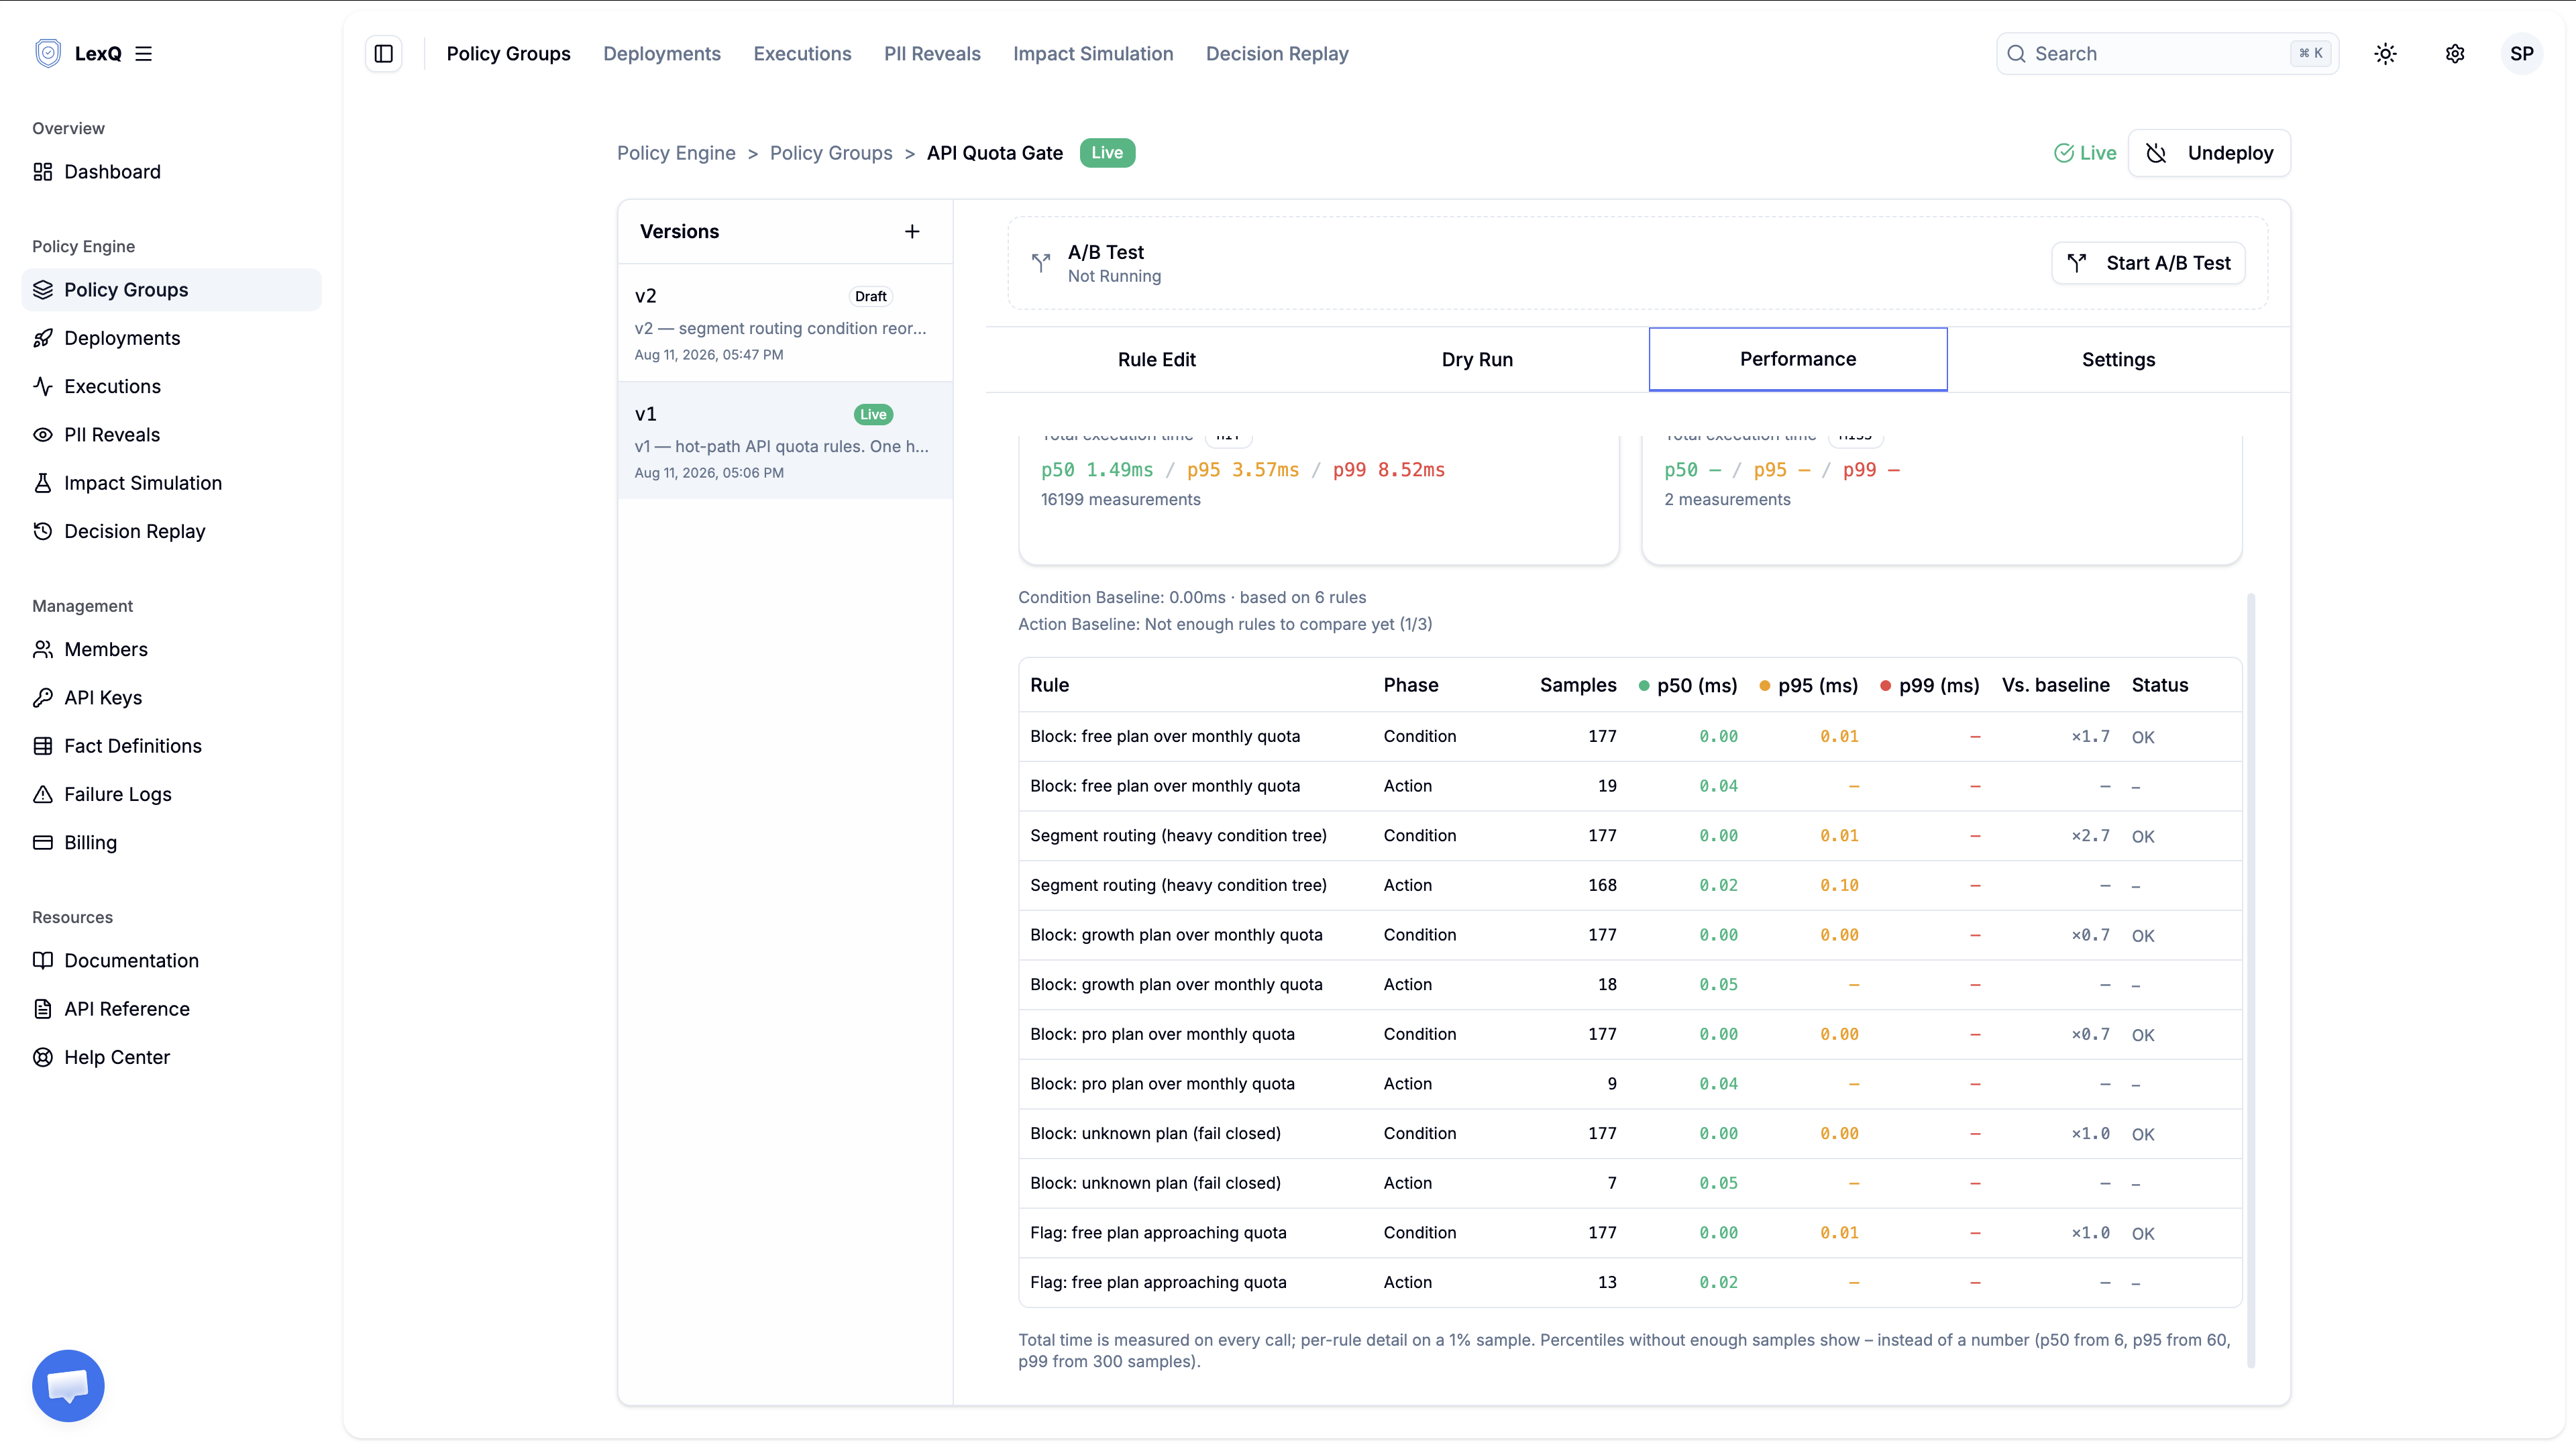Switch to the Dry Run tab

click(1477, 360)
